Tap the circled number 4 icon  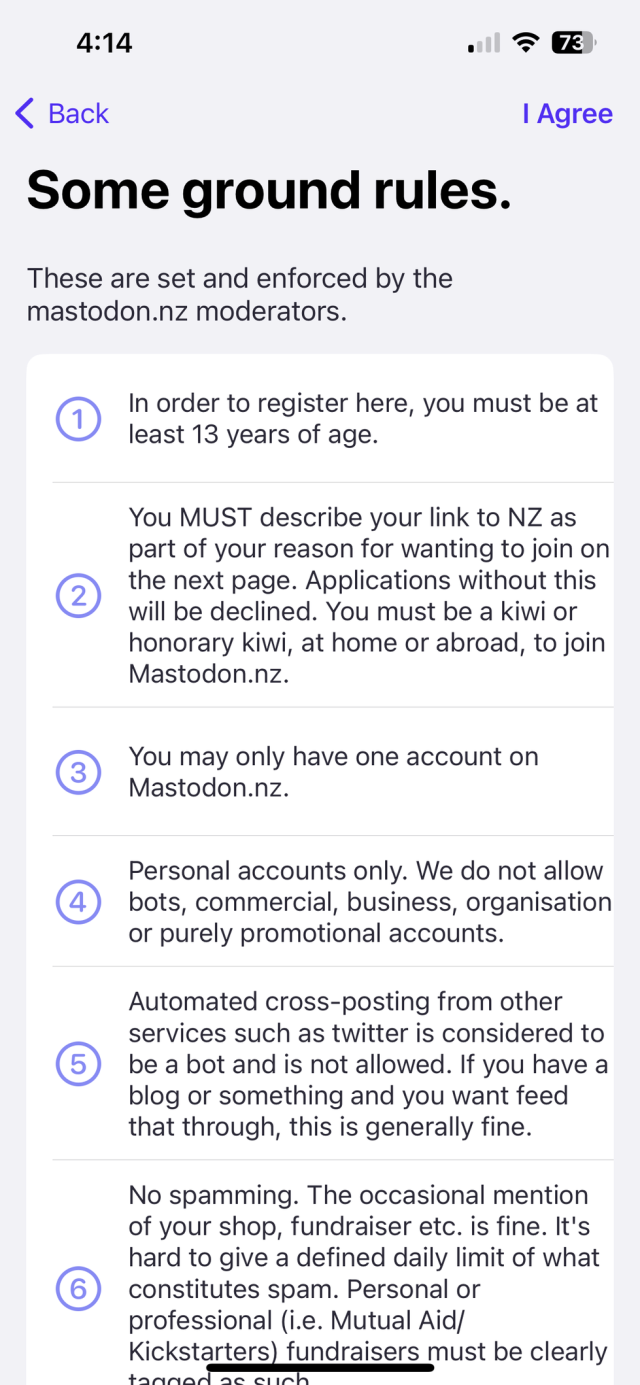[x=77, y=902]
